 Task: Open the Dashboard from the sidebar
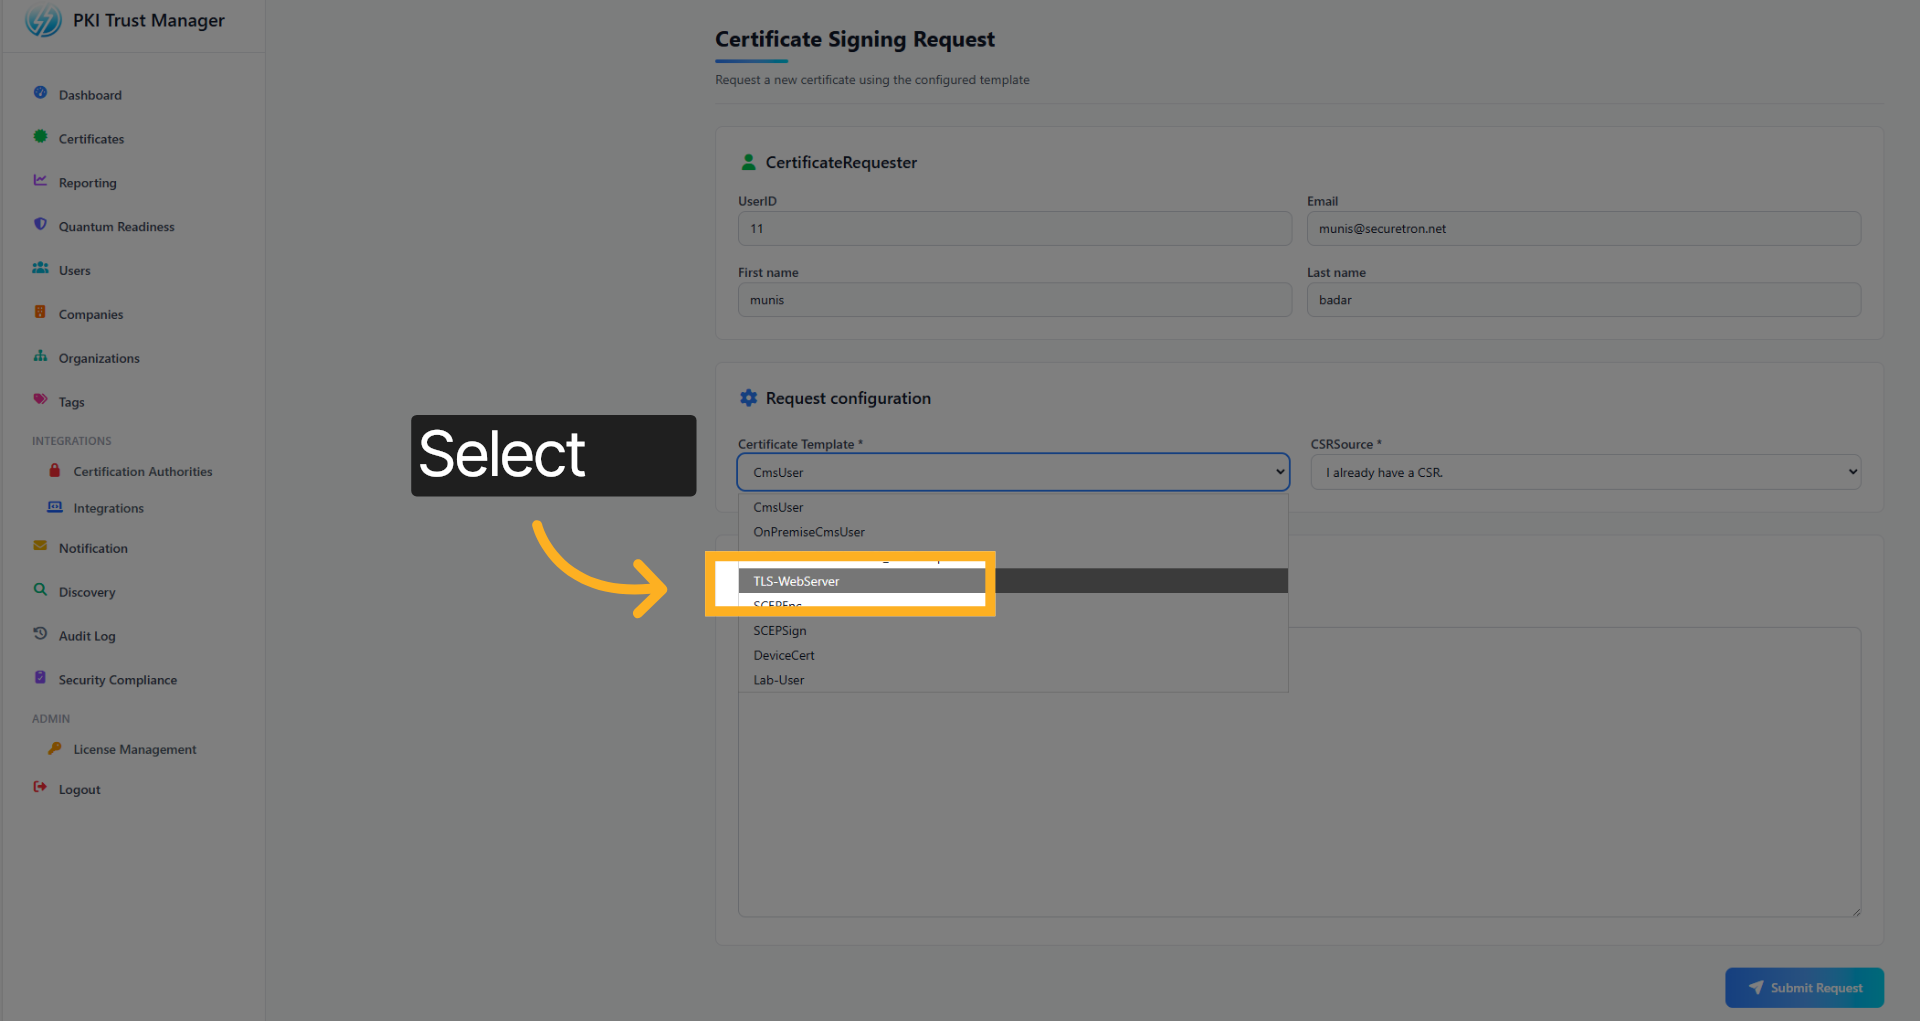(x=90, y=94)
